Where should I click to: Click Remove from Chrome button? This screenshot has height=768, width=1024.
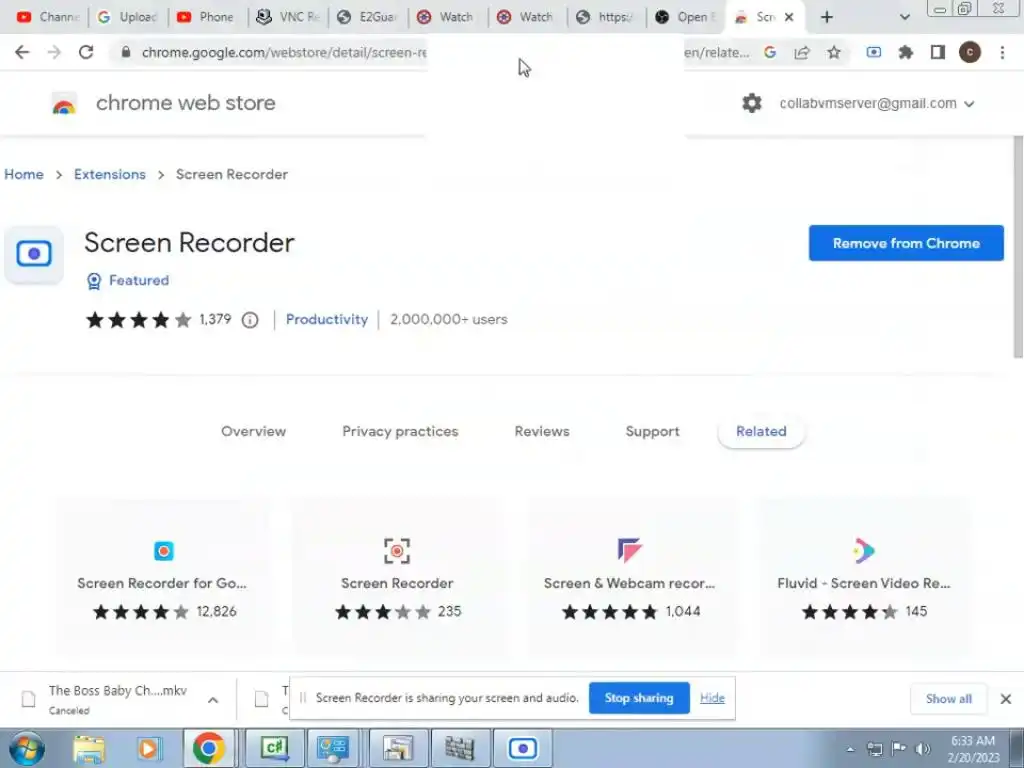[x=906, y=243]
